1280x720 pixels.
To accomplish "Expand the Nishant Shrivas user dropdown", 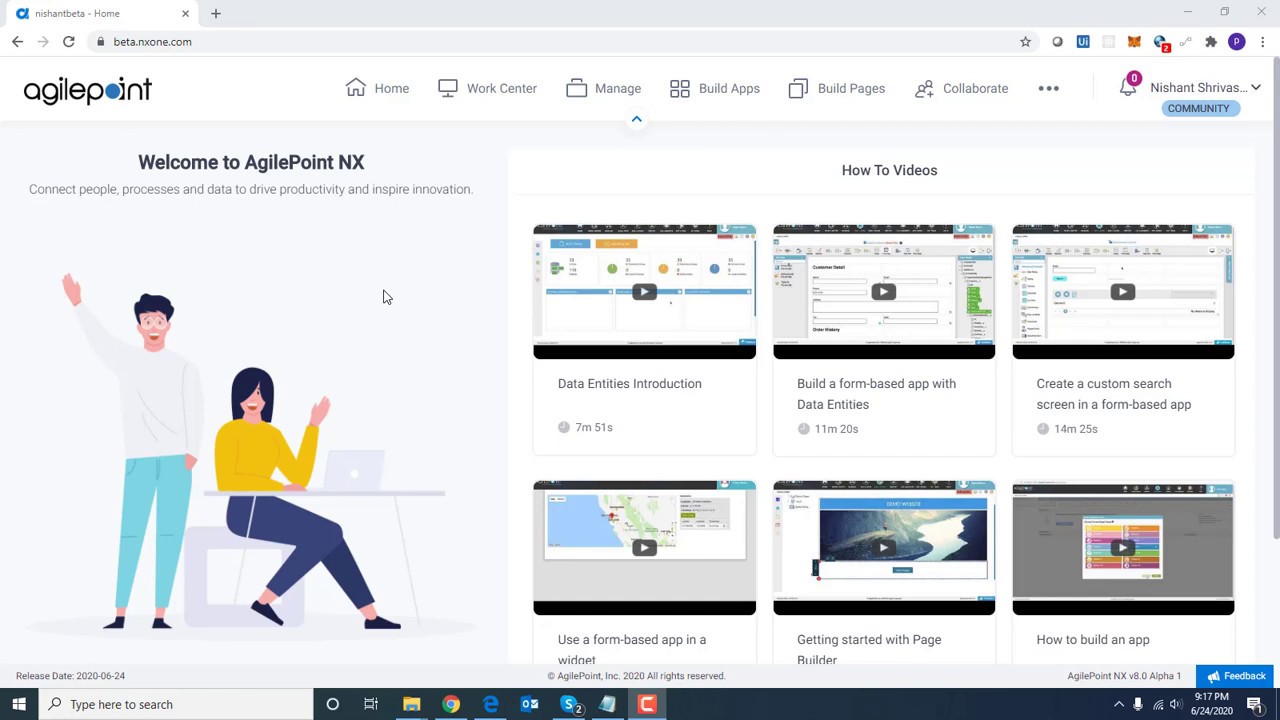I will pyautogui.click(x=1205, y=87).
